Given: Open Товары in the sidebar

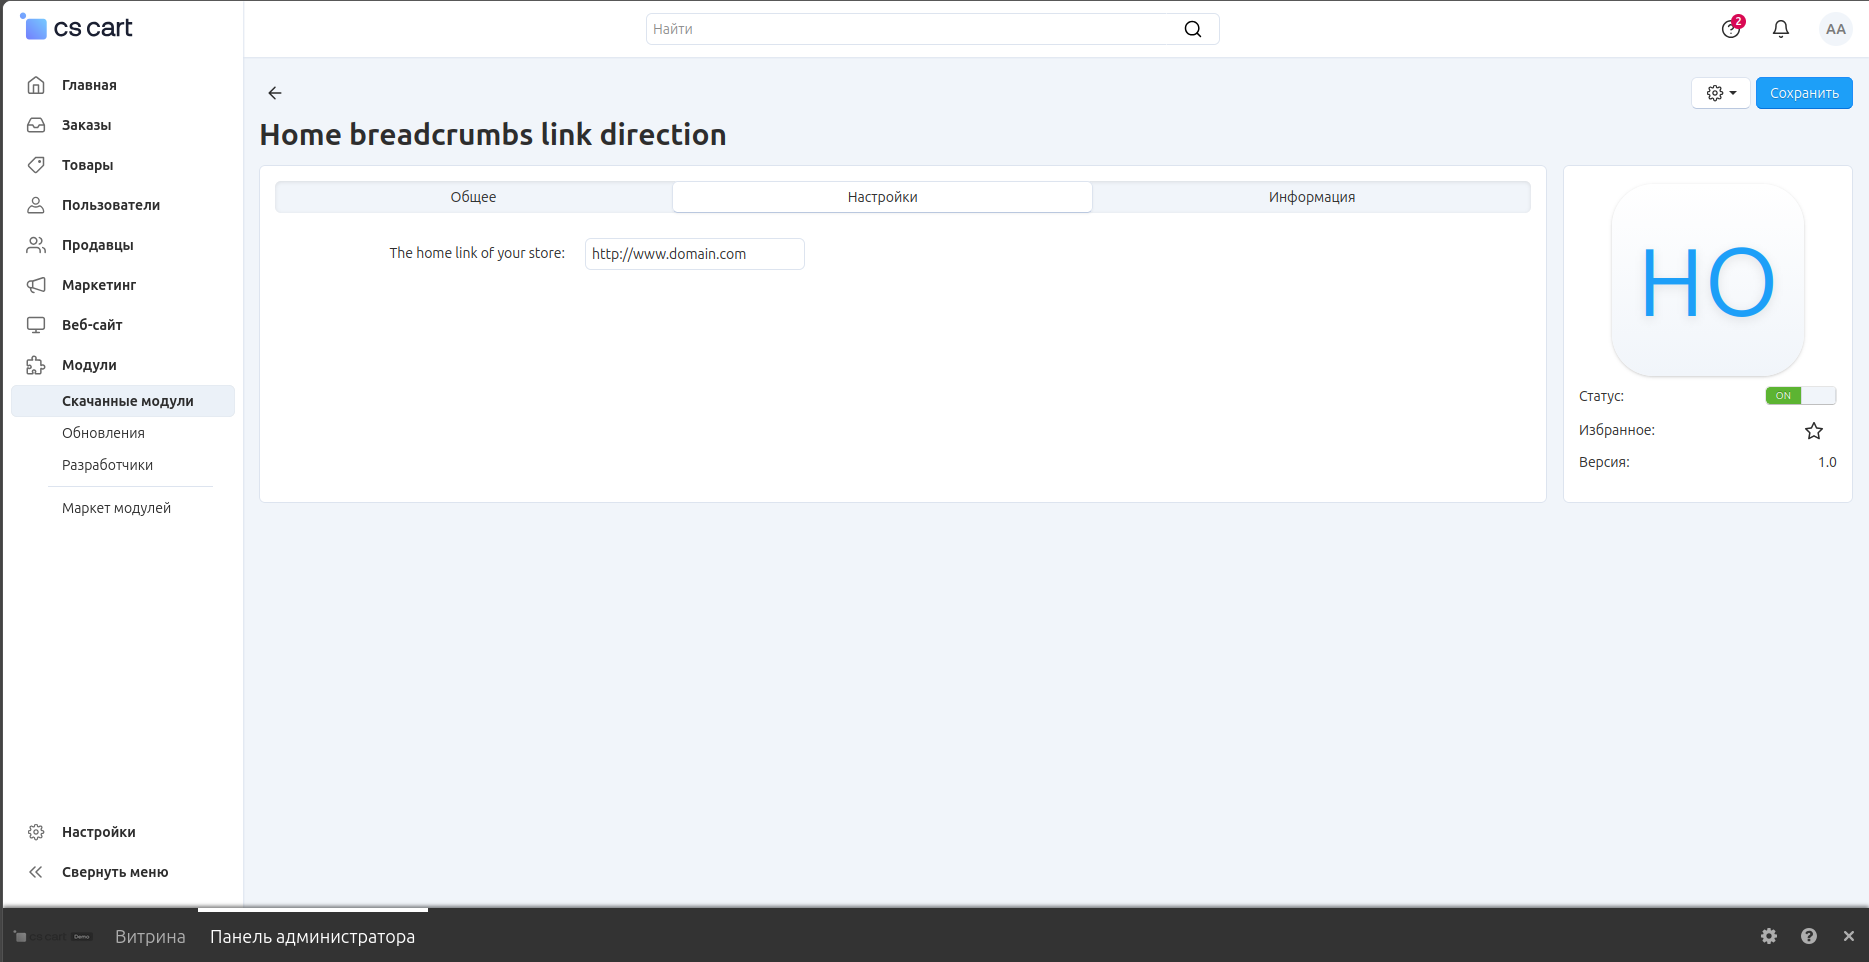Looking at the screenshot, I should [87, 165].
